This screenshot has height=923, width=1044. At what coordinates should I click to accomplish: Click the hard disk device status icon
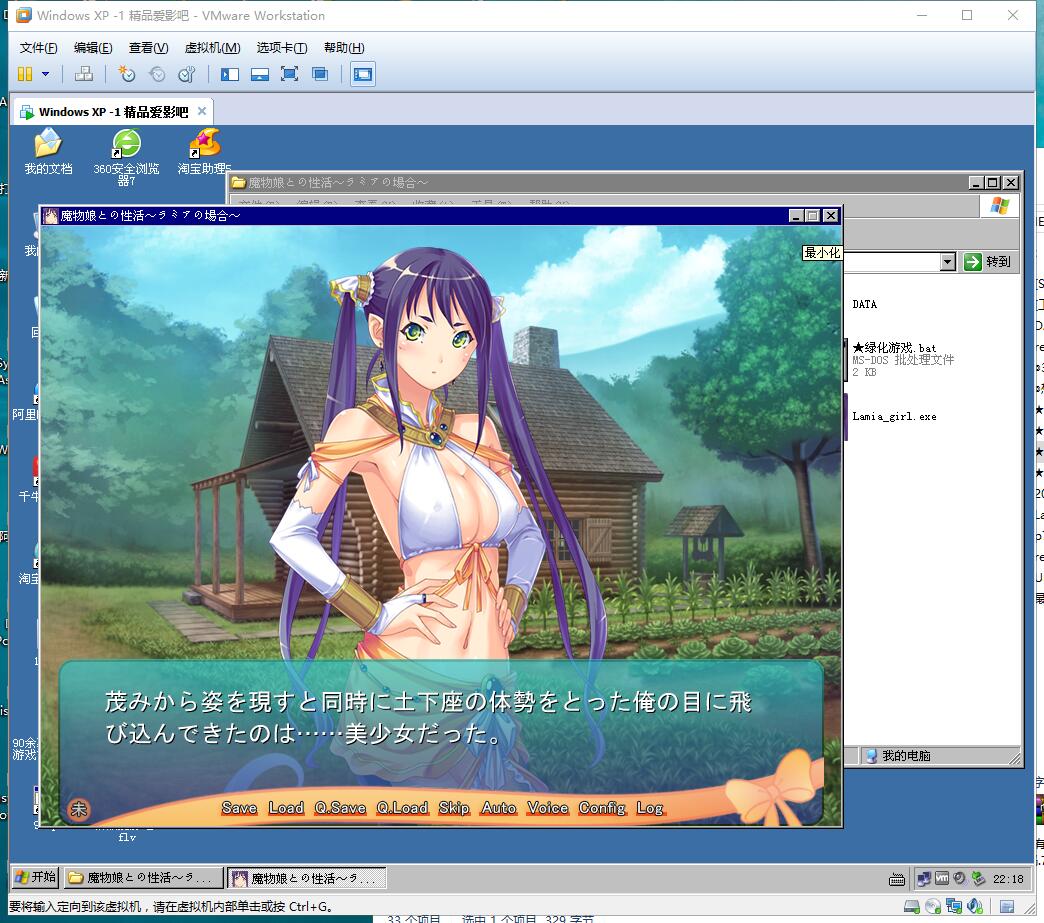912,906
